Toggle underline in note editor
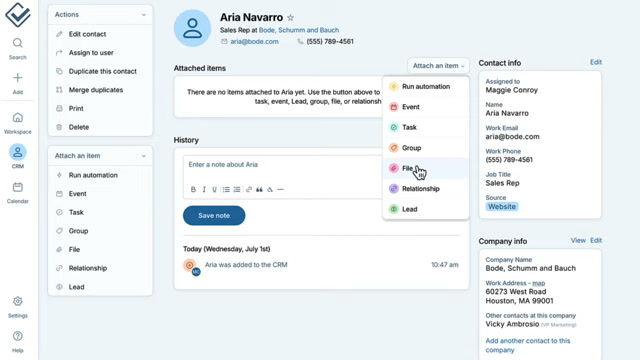640x360 pixels. pos(214,189)
